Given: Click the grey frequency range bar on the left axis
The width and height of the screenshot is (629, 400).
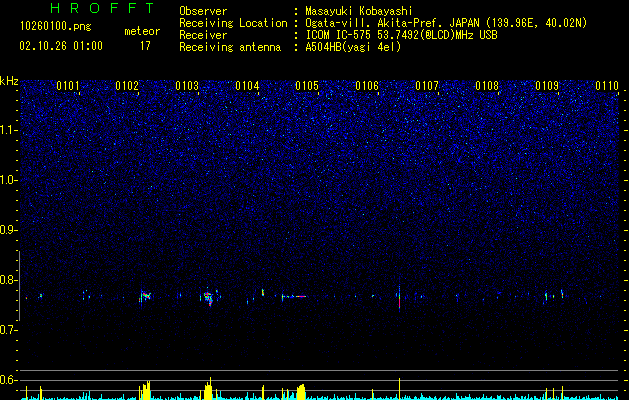Looking at the screenshot, I should 19,286.
